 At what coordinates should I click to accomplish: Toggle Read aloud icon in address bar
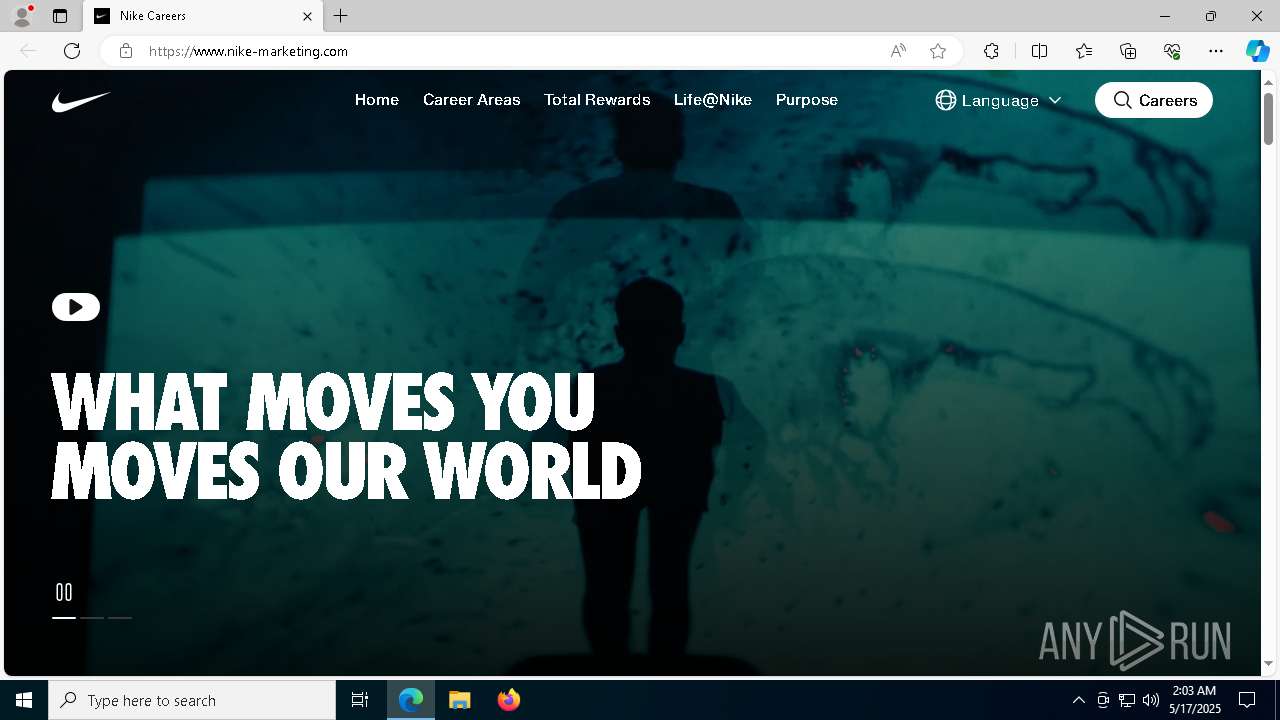[x=898, y=51]
